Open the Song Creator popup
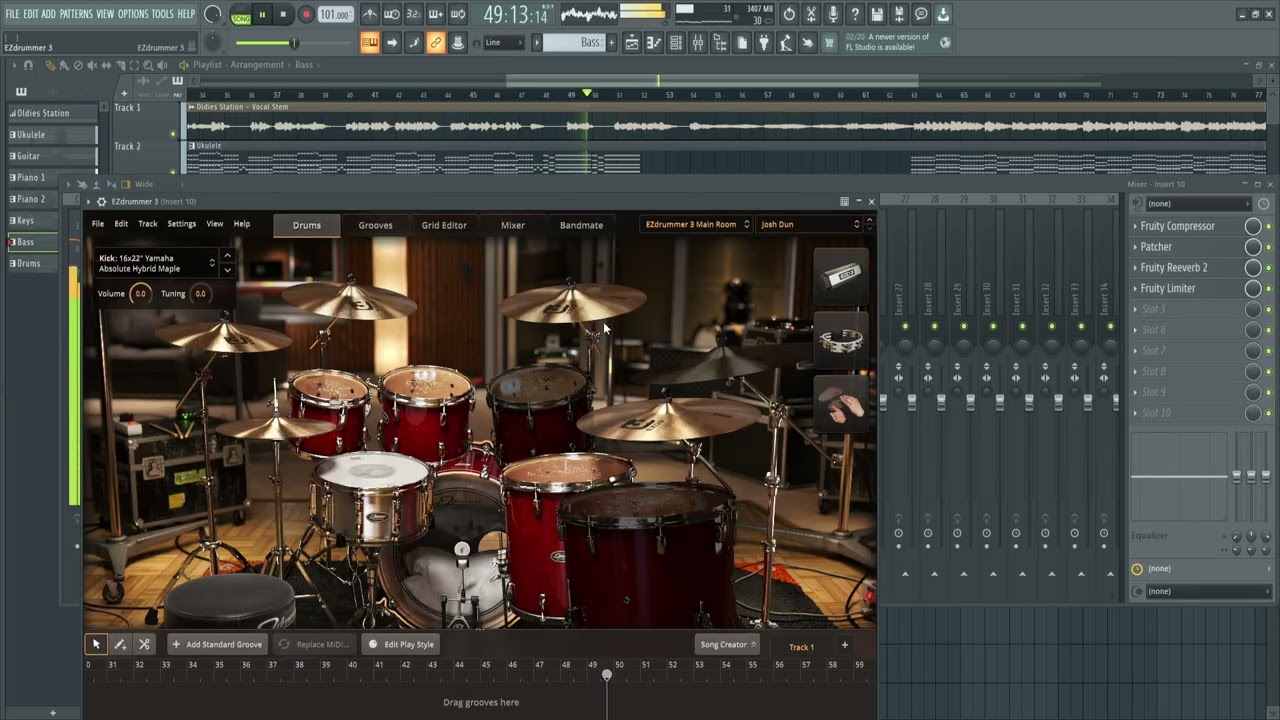 728,644
